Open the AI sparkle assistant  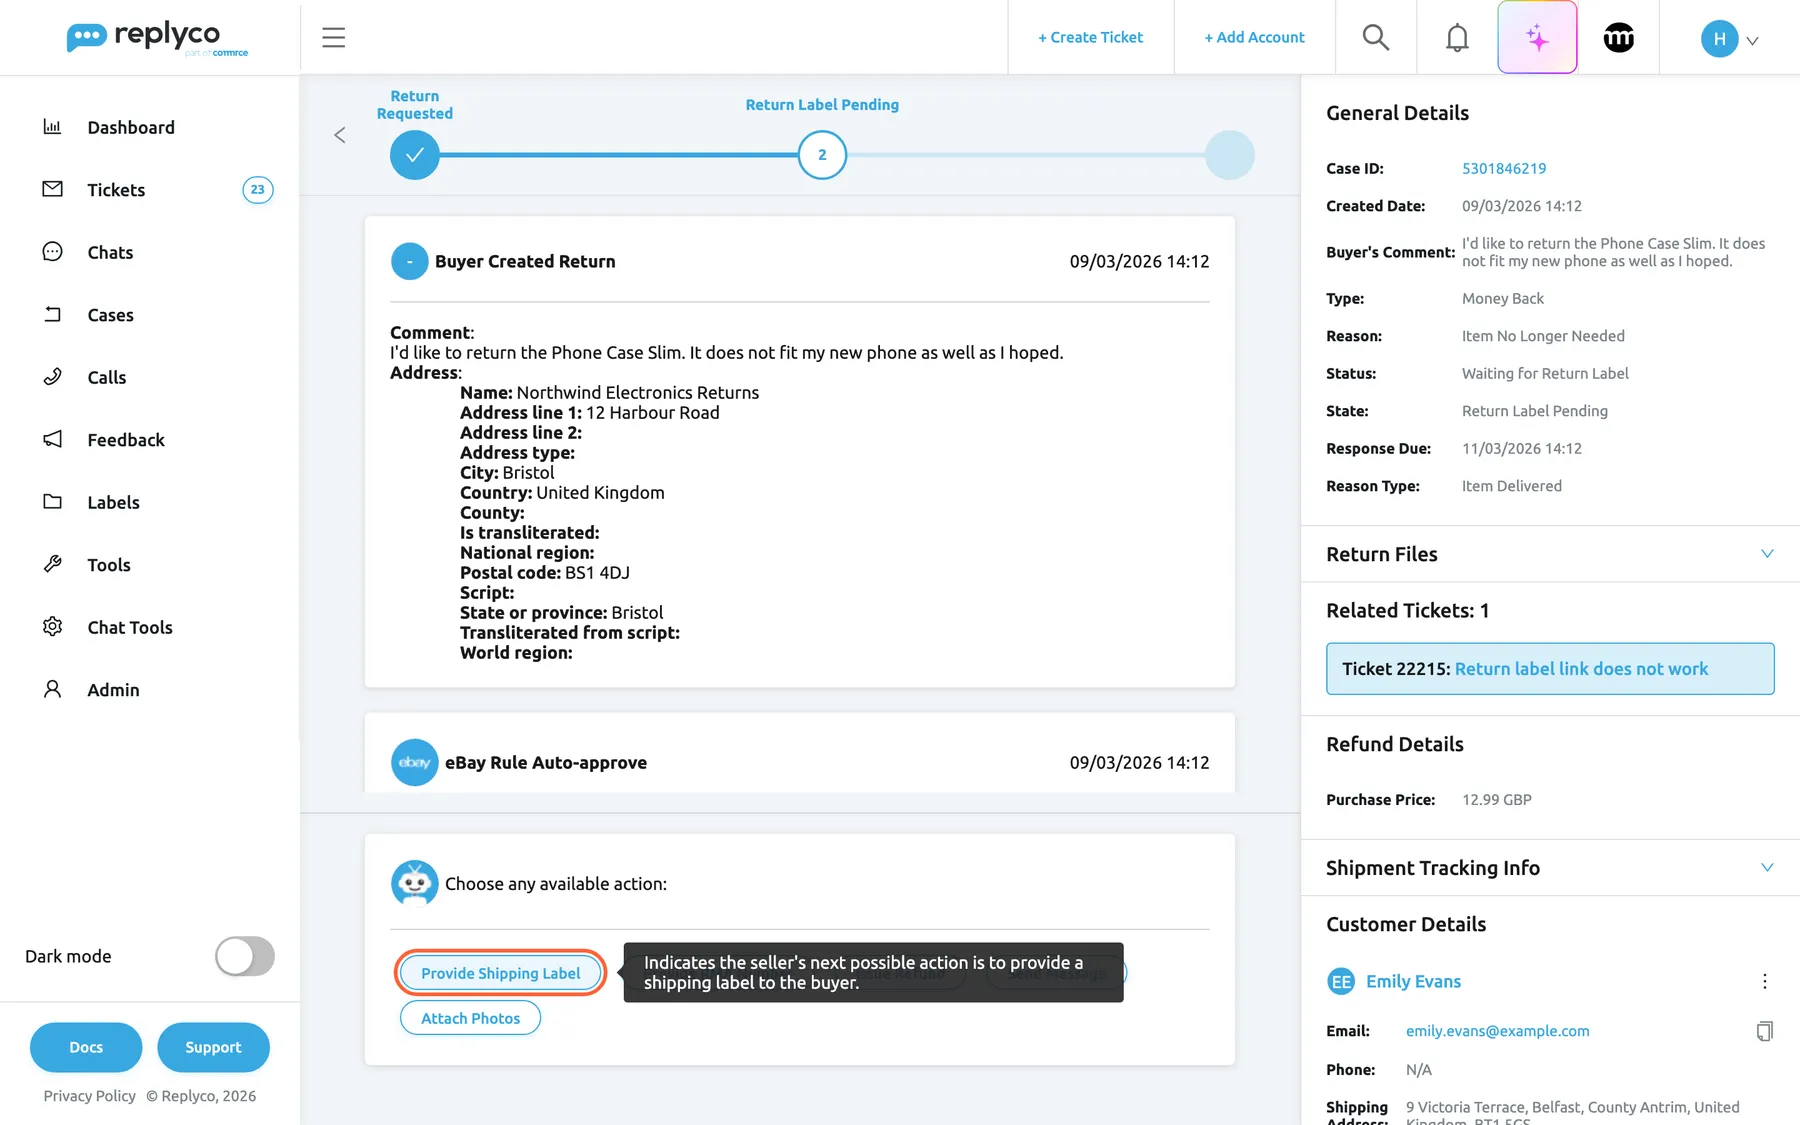1537,38
